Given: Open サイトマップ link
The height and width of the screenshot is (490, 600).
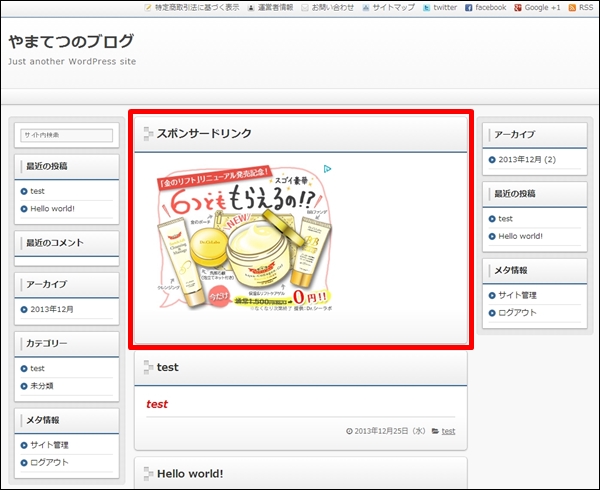Looking at the screenshot, I should pyautogui.click(x=394, y=8).
